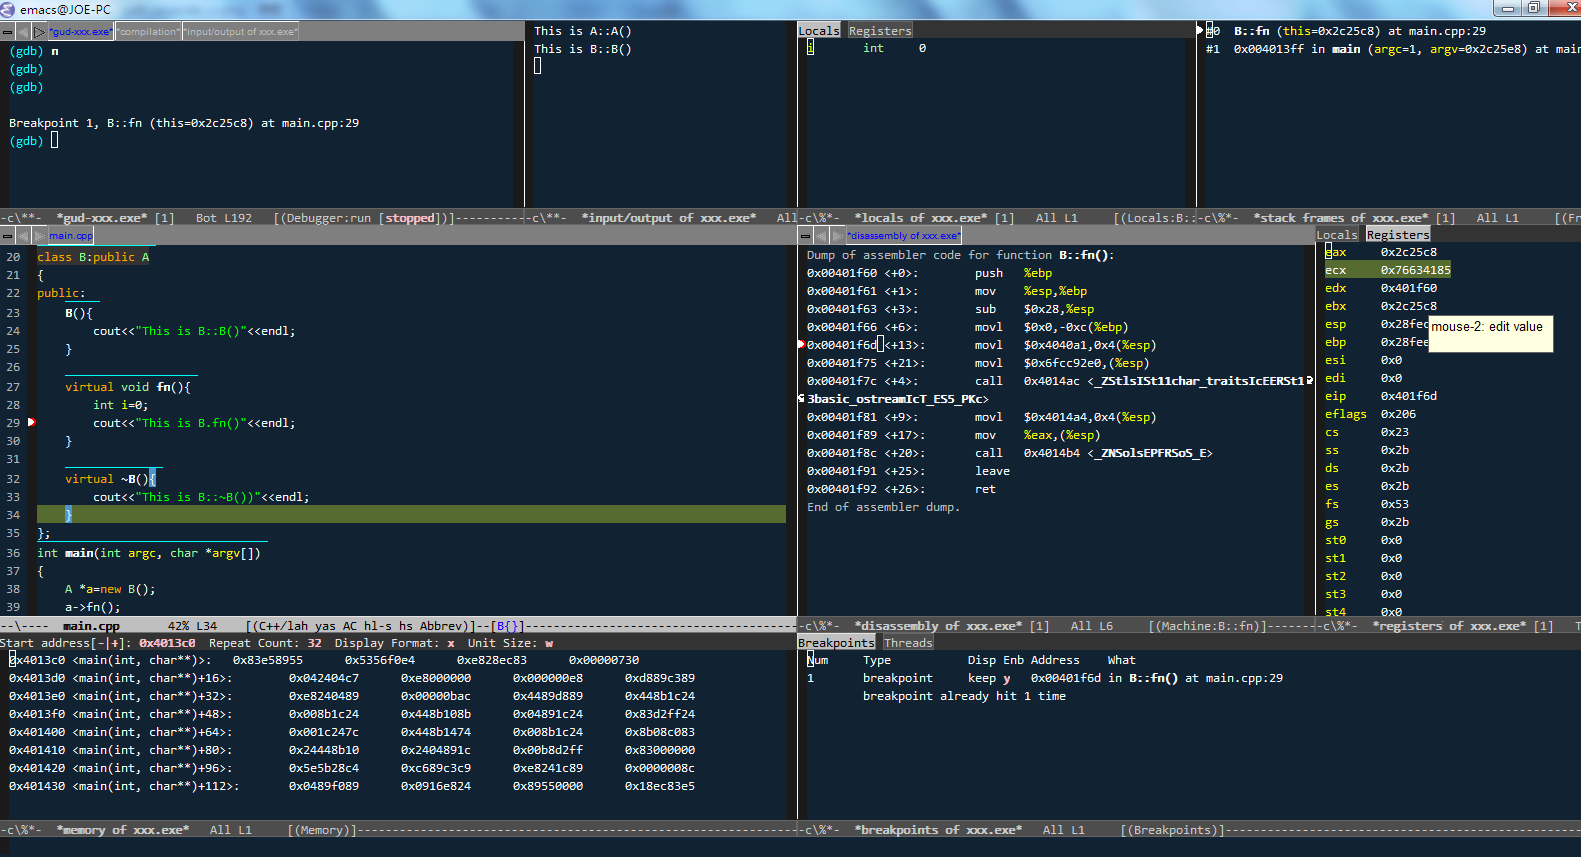1581x857 pixels.
Task: Edit memory start address 0x4013c0
Action: click(167, 643)
